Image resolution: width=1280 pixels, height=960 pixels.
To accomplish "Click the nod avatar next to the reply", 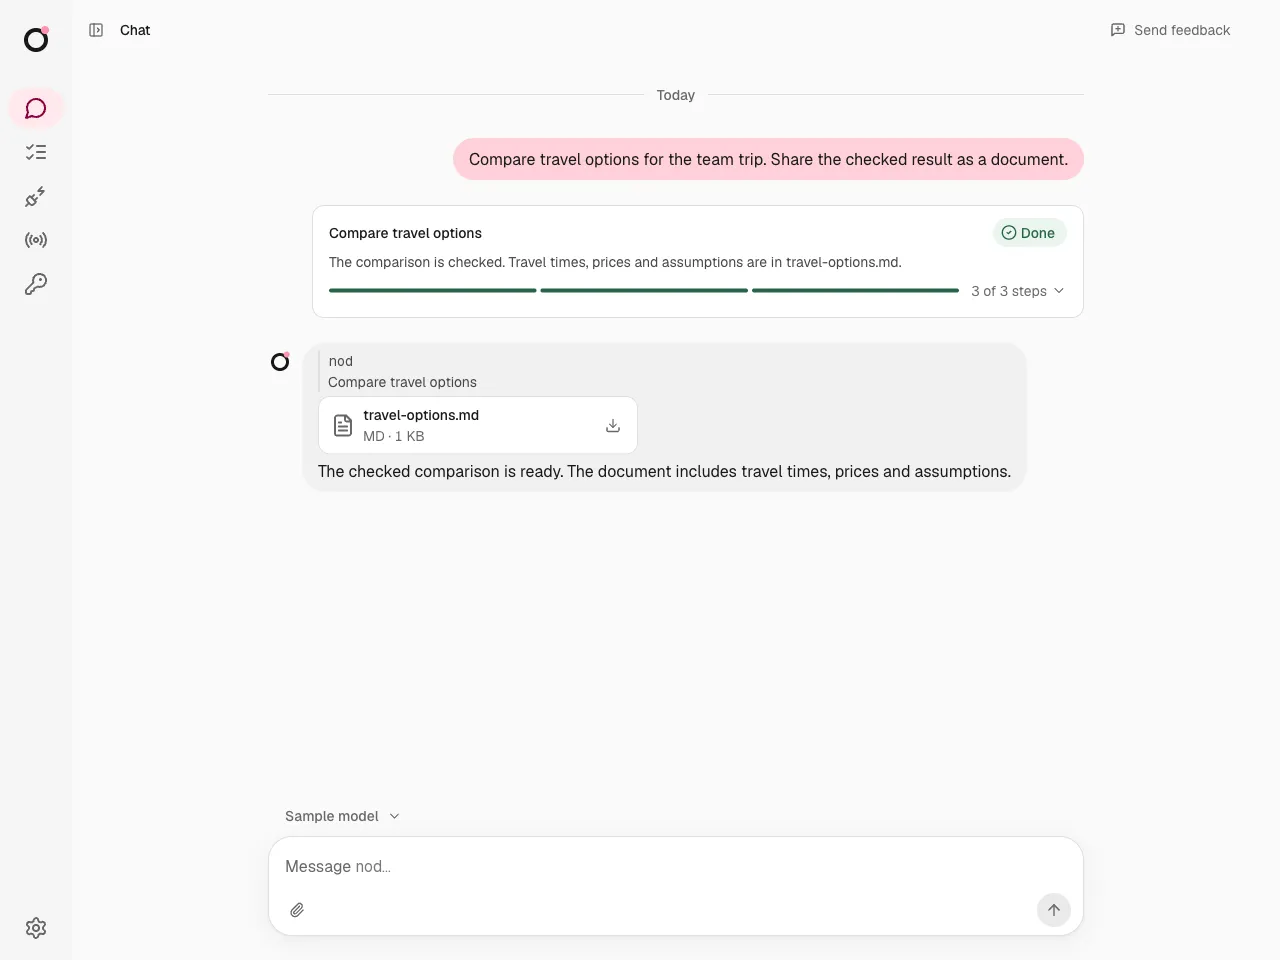I will click(280, 361).
